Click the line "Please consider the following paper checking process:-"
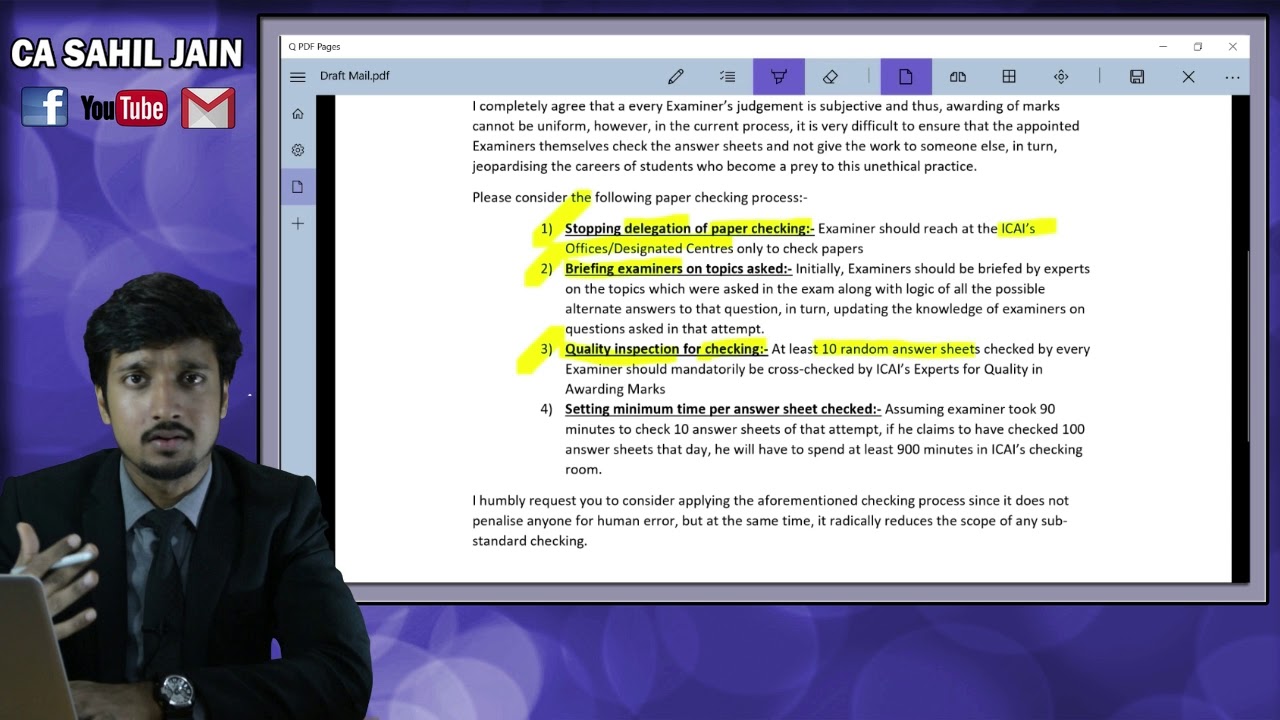1280x720 pixels. pos(640,198)
